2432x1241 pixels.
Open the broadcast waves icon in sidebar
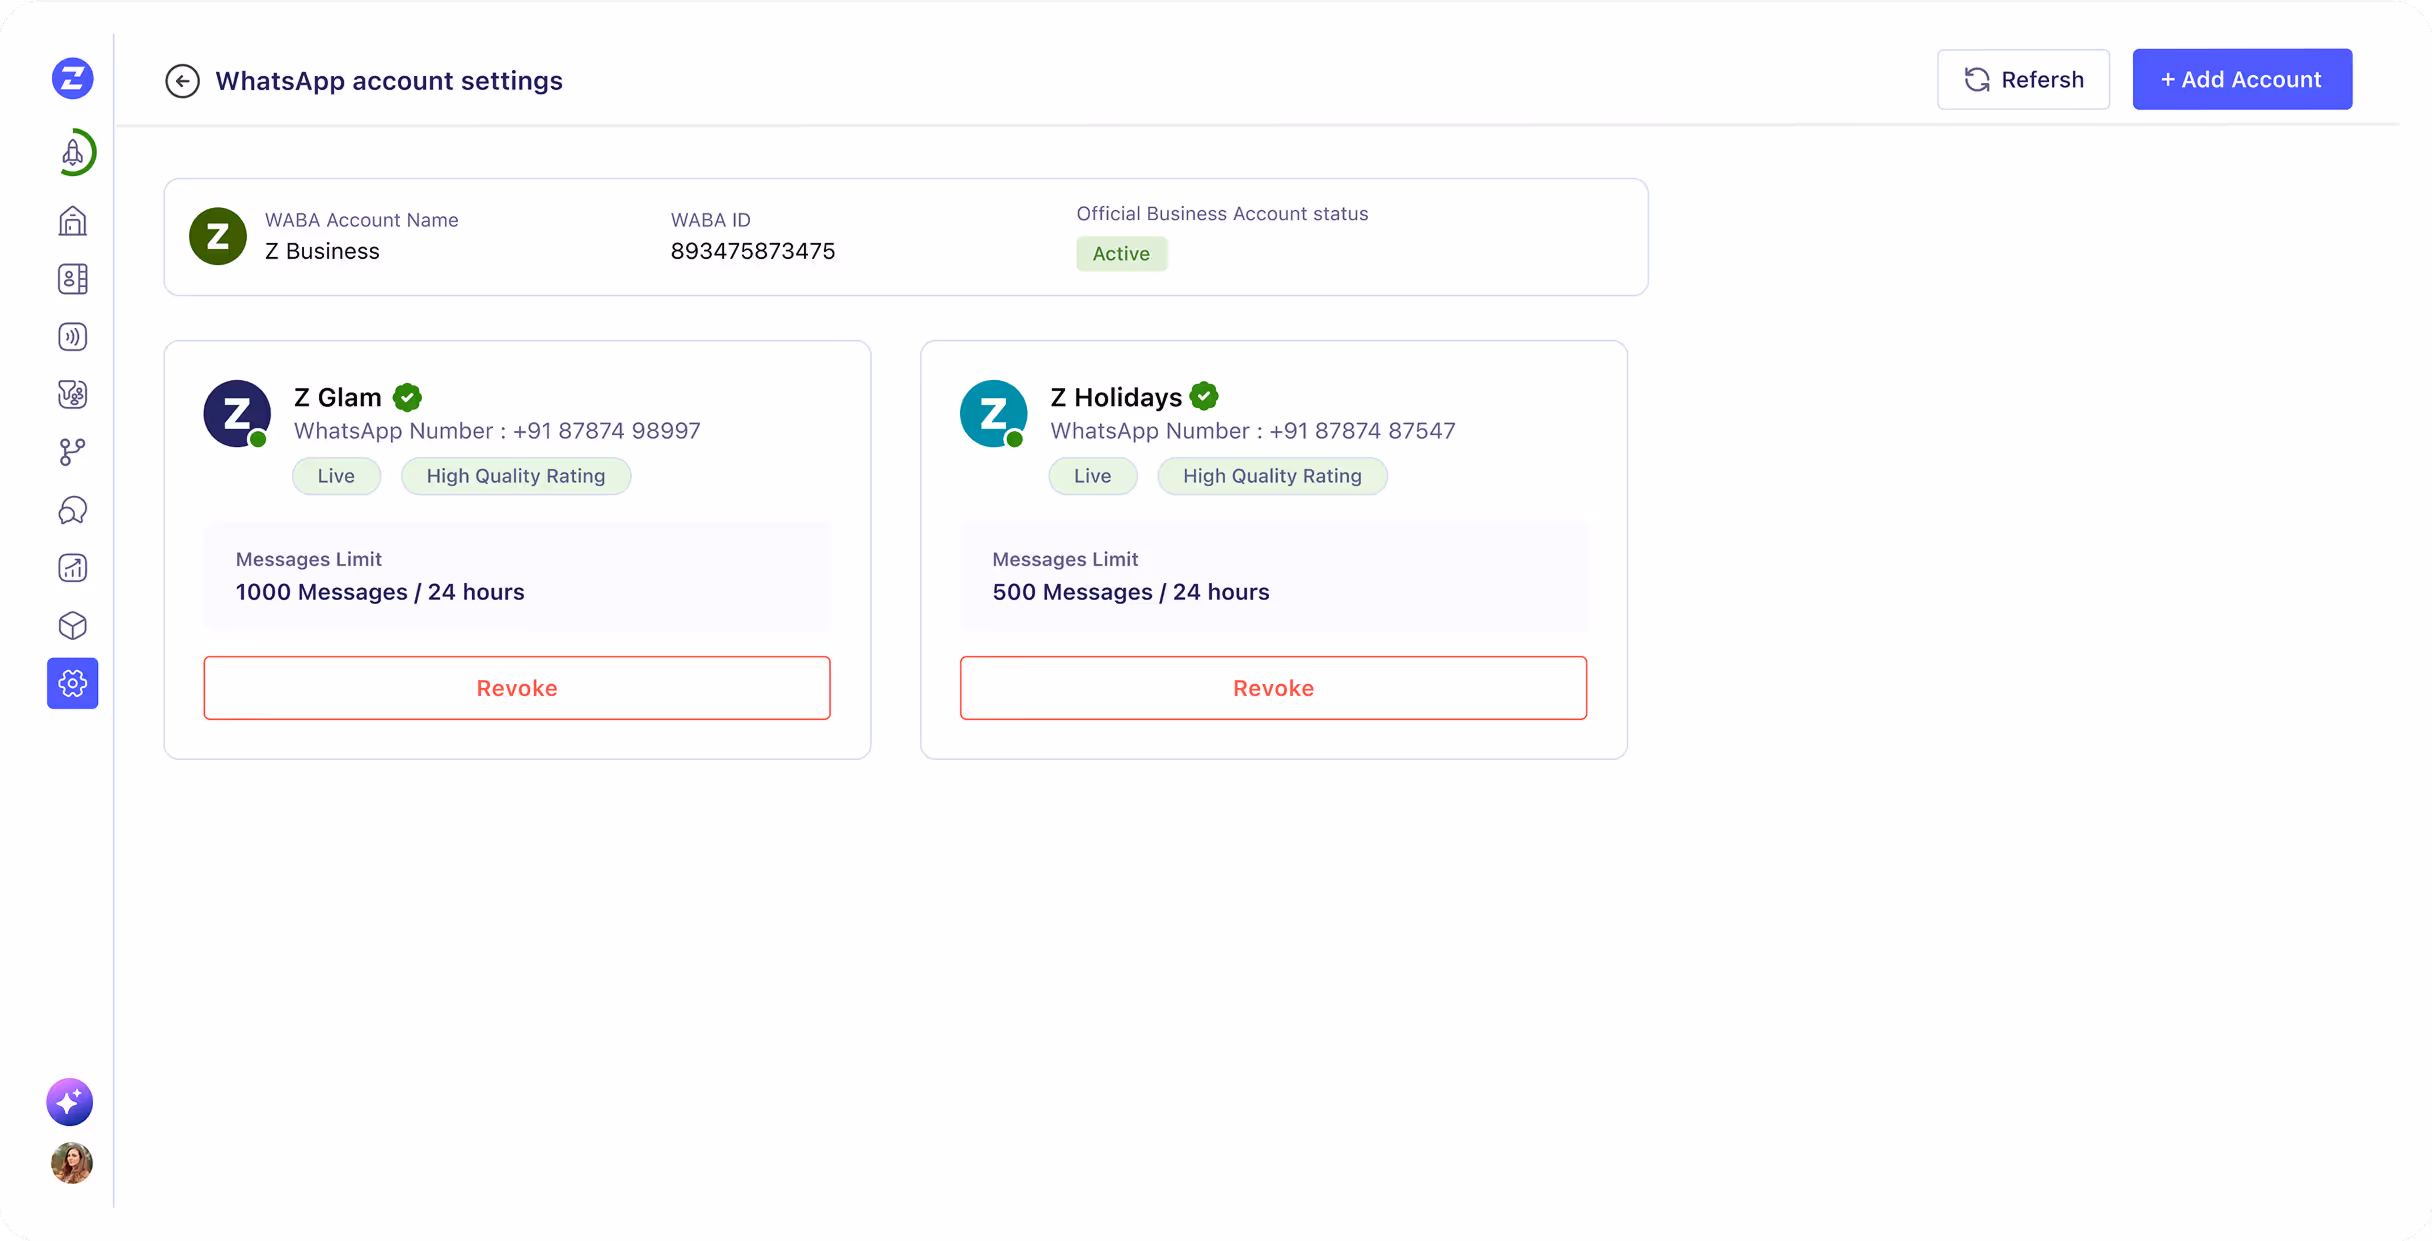(73, 337)
